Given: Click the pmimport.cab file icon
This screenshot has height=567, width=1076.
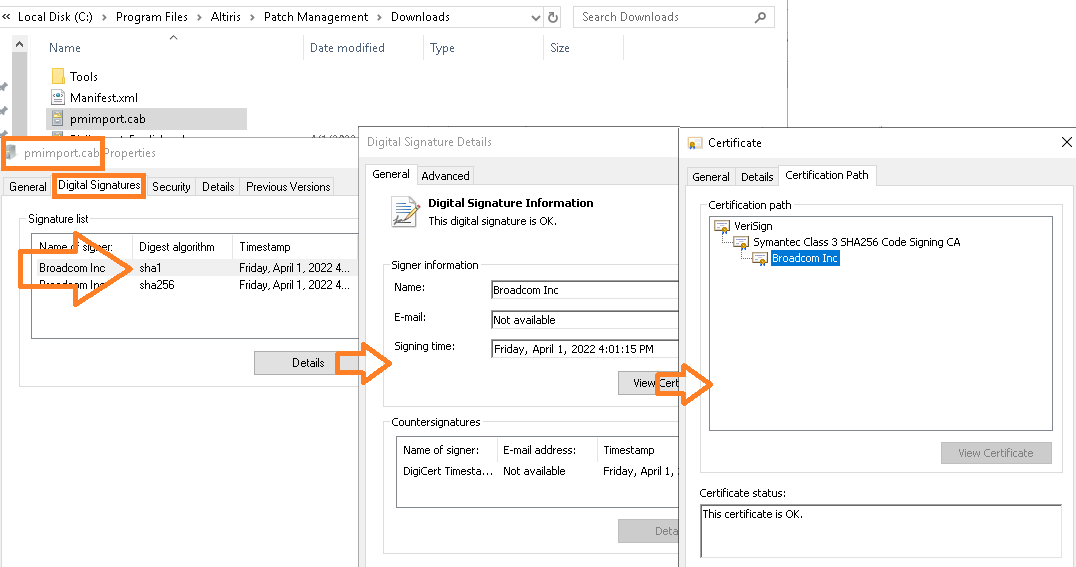Looking at the screenshot, I should pyautogui.click(x=58, y=119).
